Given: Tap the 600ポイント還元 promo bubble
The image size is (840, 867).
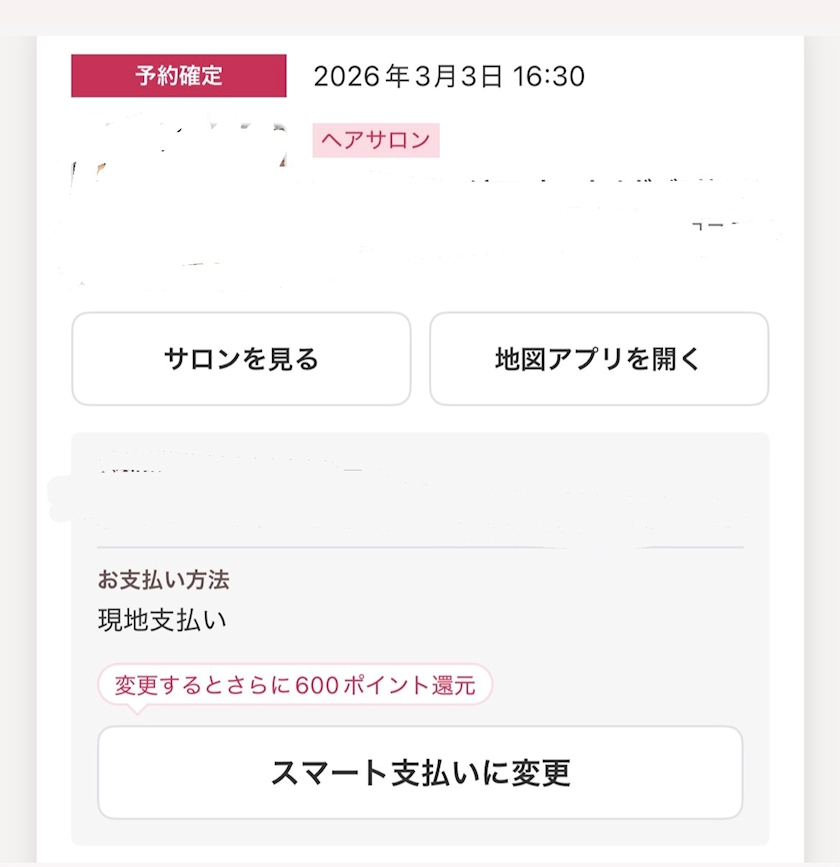Looking at the screenshot, I should click(x=295, y=686).
